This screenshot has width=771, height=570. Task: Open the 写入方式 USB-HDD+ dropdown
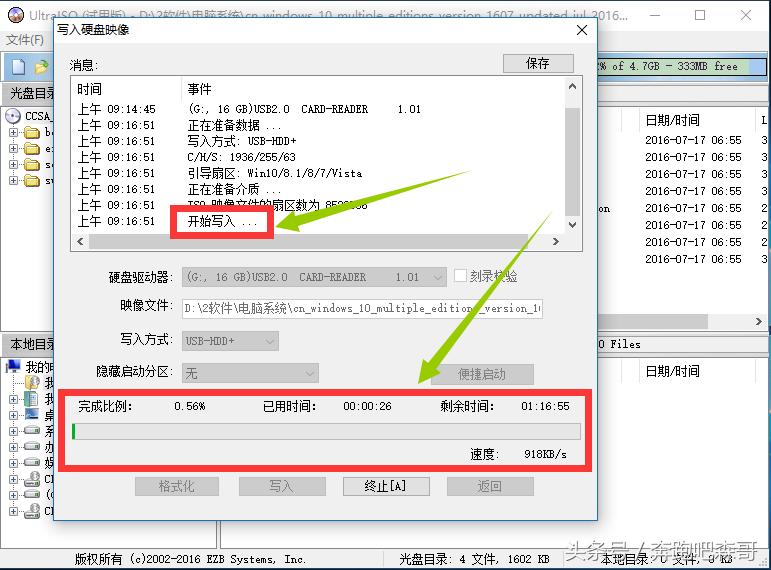point(230,341)
